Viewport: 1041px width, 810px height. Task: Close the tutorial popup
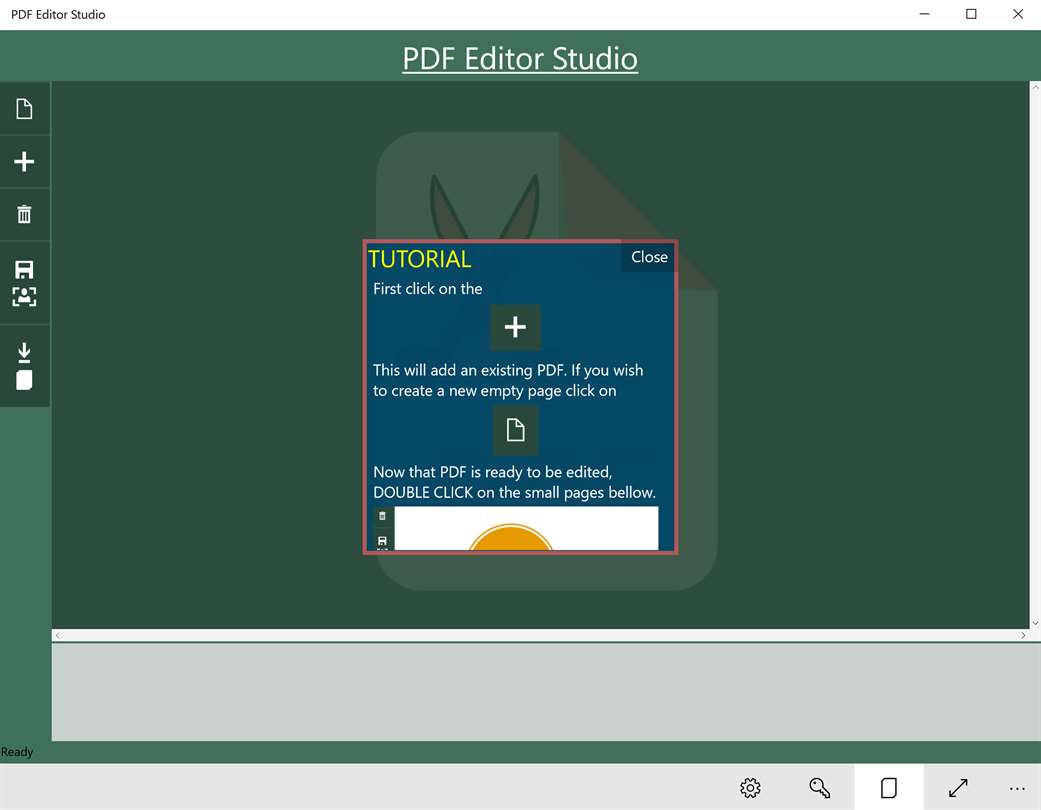(x=649, y=257)
